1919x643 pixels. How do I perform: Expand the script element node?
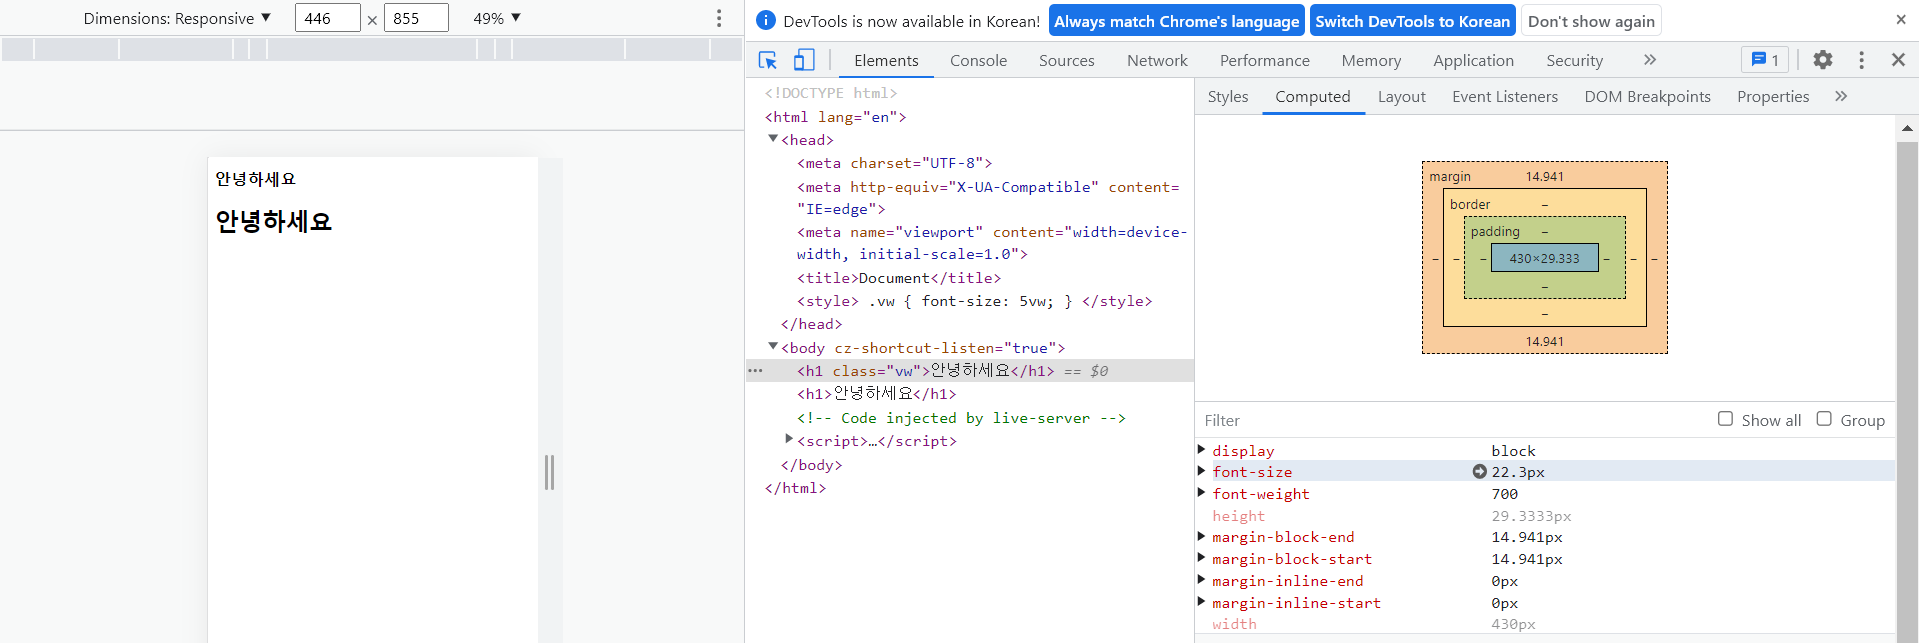tap(789, 440)
